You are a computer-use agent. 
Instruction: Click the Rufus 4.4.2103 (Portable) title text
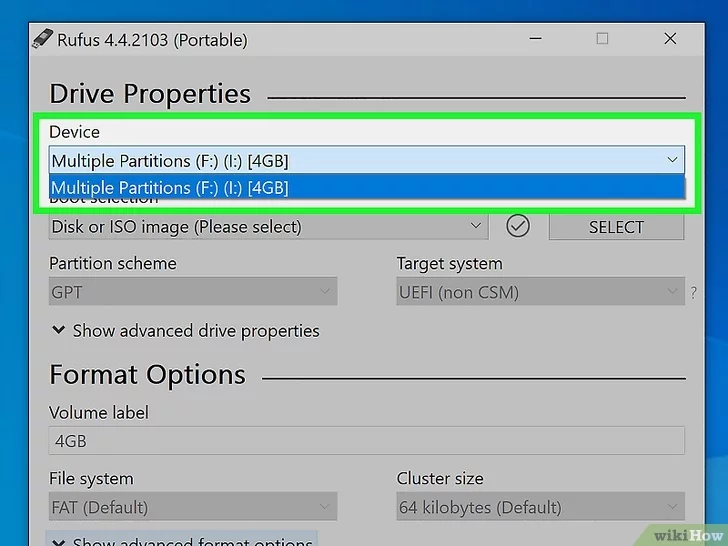click(x=152, y=40)
